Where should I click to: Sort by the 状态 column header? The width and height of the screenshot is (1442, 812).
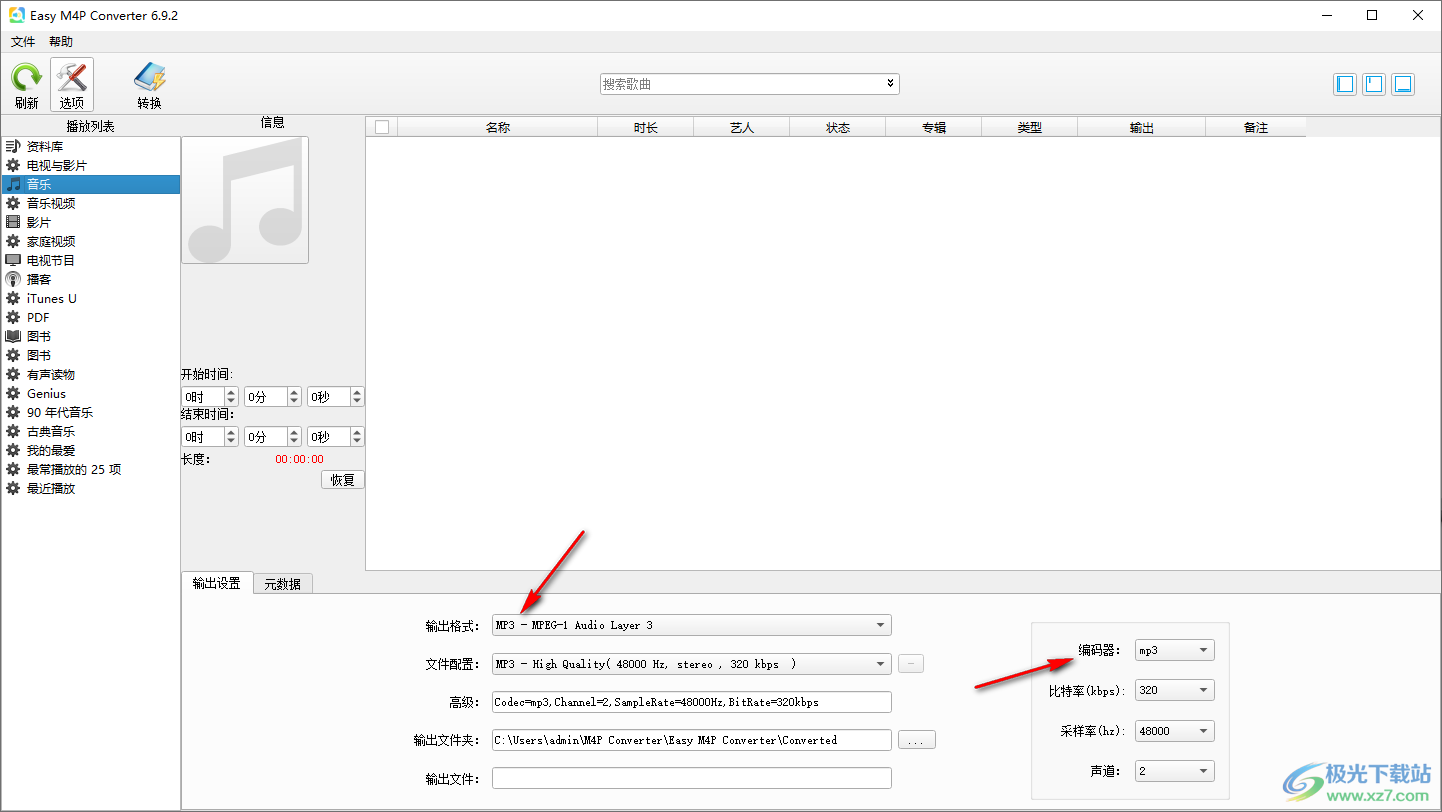coord(838,127)
